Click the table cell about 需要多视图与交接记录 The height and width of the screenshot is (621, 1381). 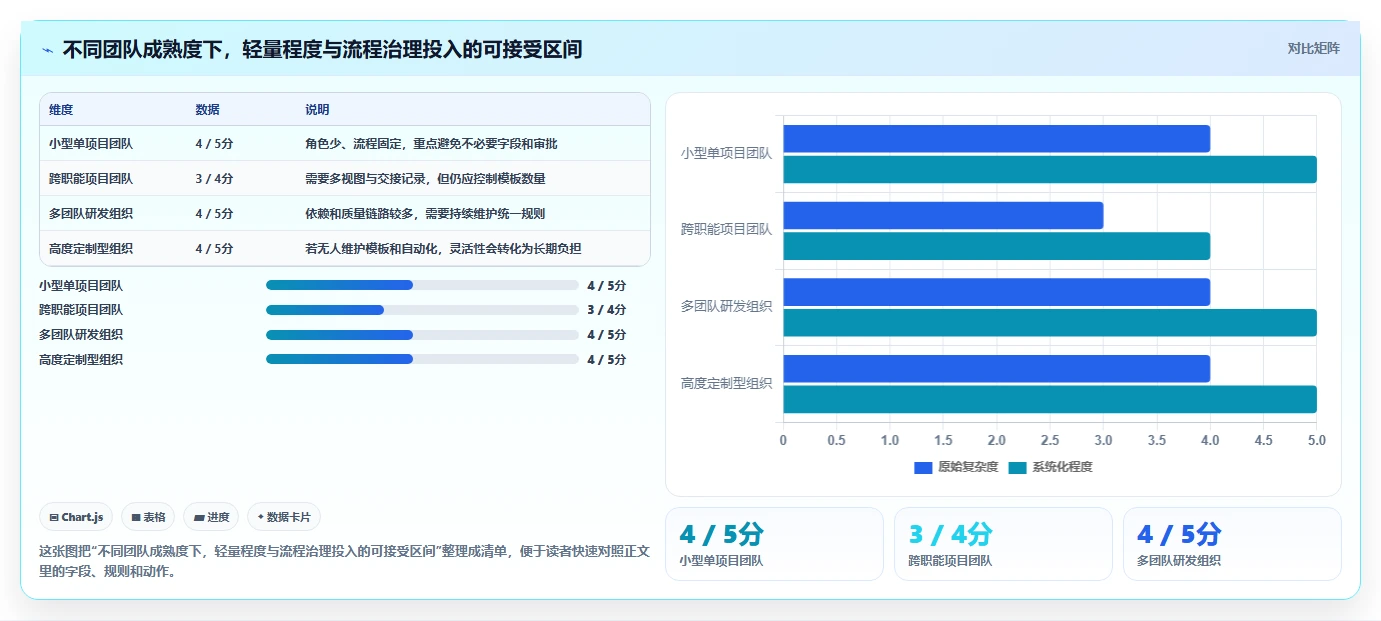(425, 179)
